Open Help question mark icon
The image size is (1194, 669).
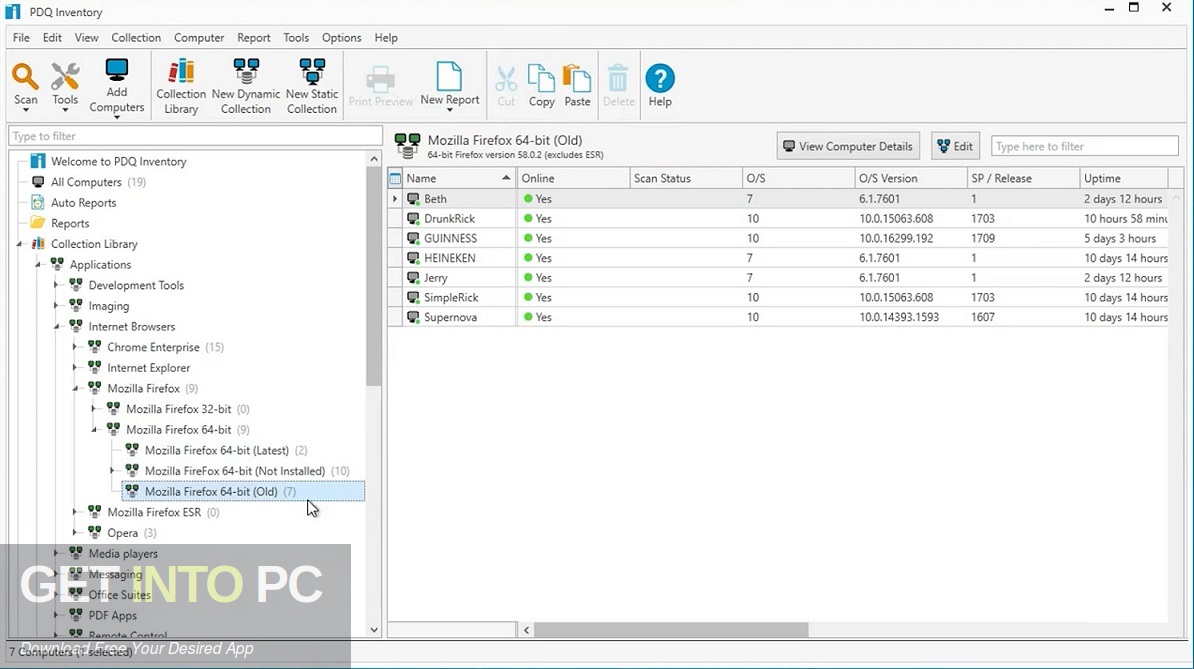tap(660, 78)
